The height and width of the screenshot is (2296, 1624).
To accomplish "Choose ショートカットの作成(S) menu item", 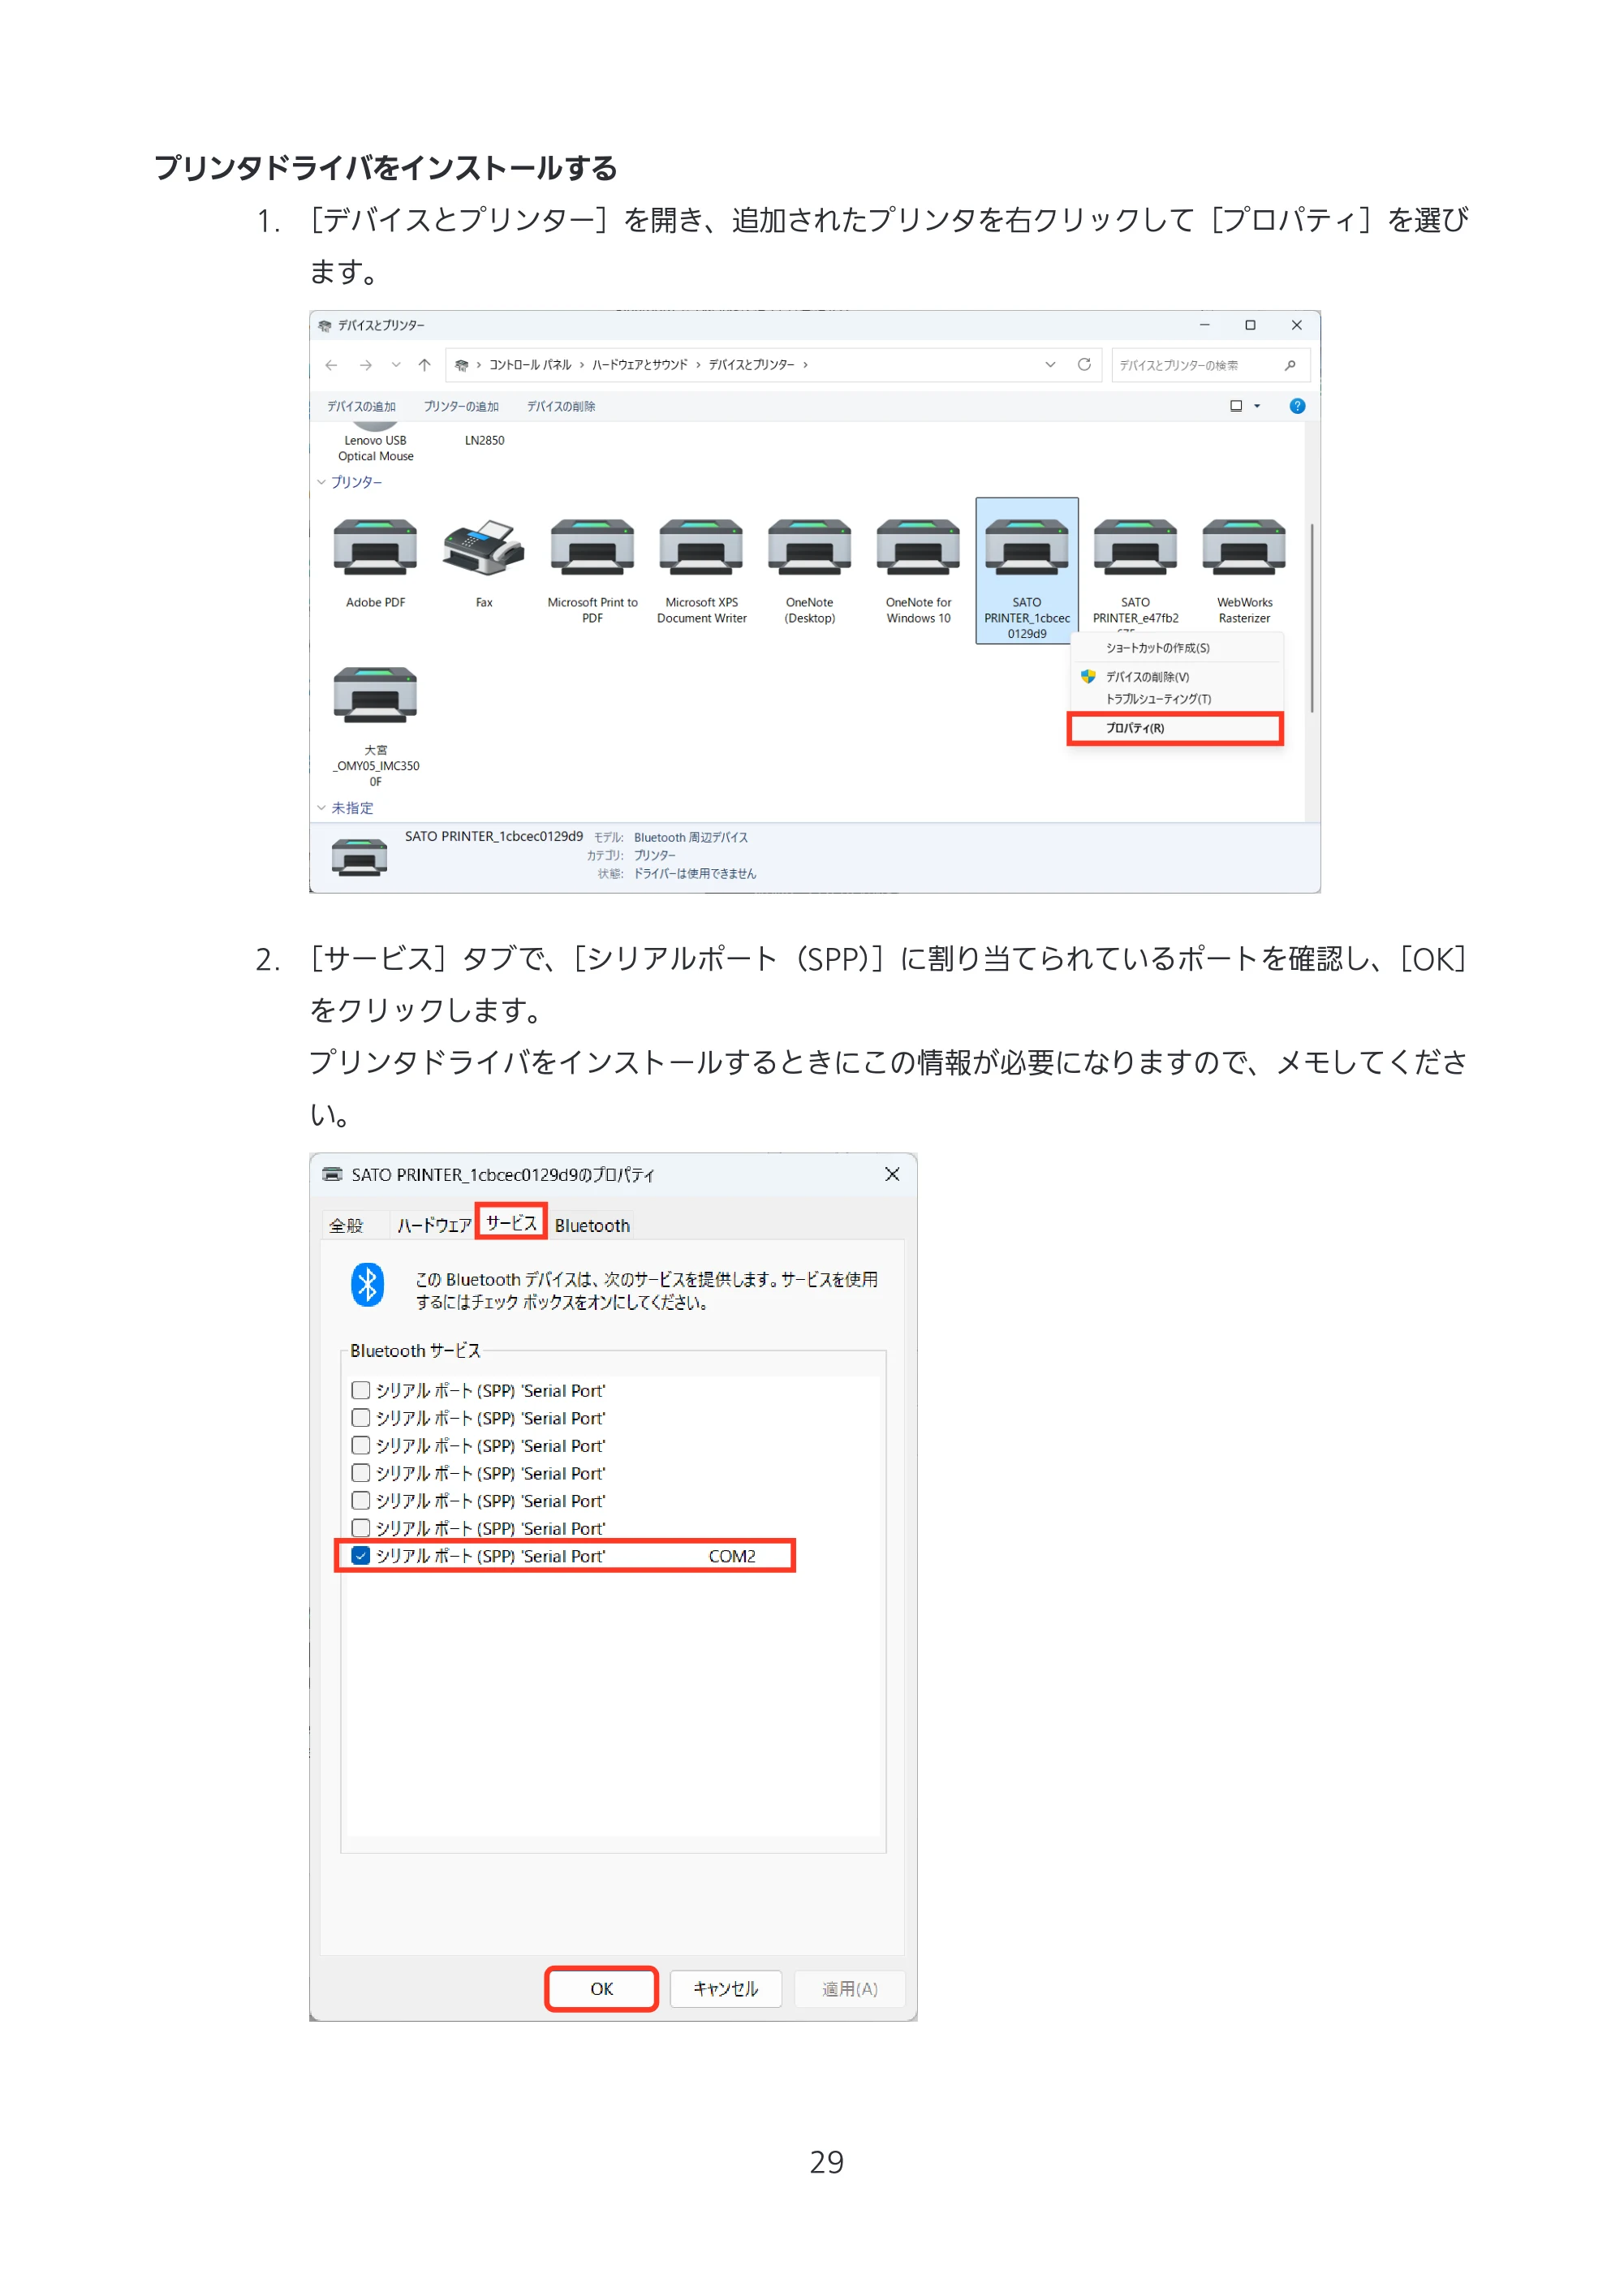I will pyautogui.click(x=1176, y=648).
